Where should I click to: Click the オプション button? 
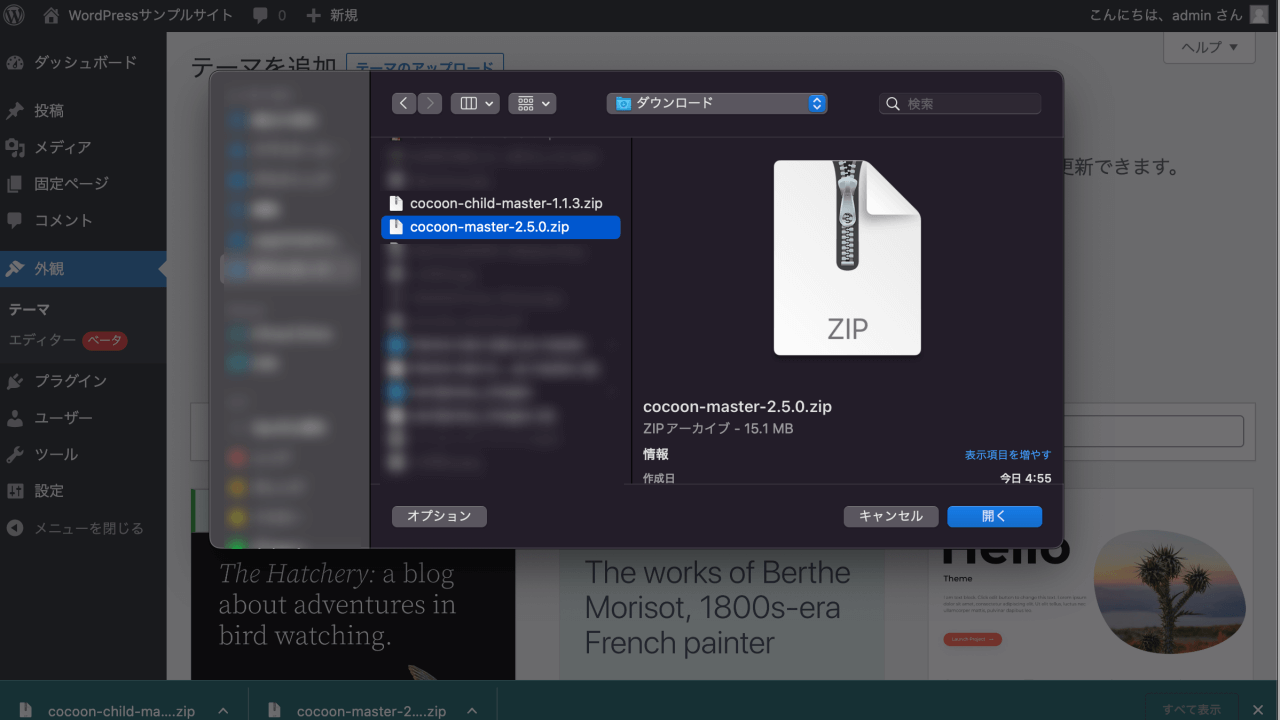pos(439,516)
